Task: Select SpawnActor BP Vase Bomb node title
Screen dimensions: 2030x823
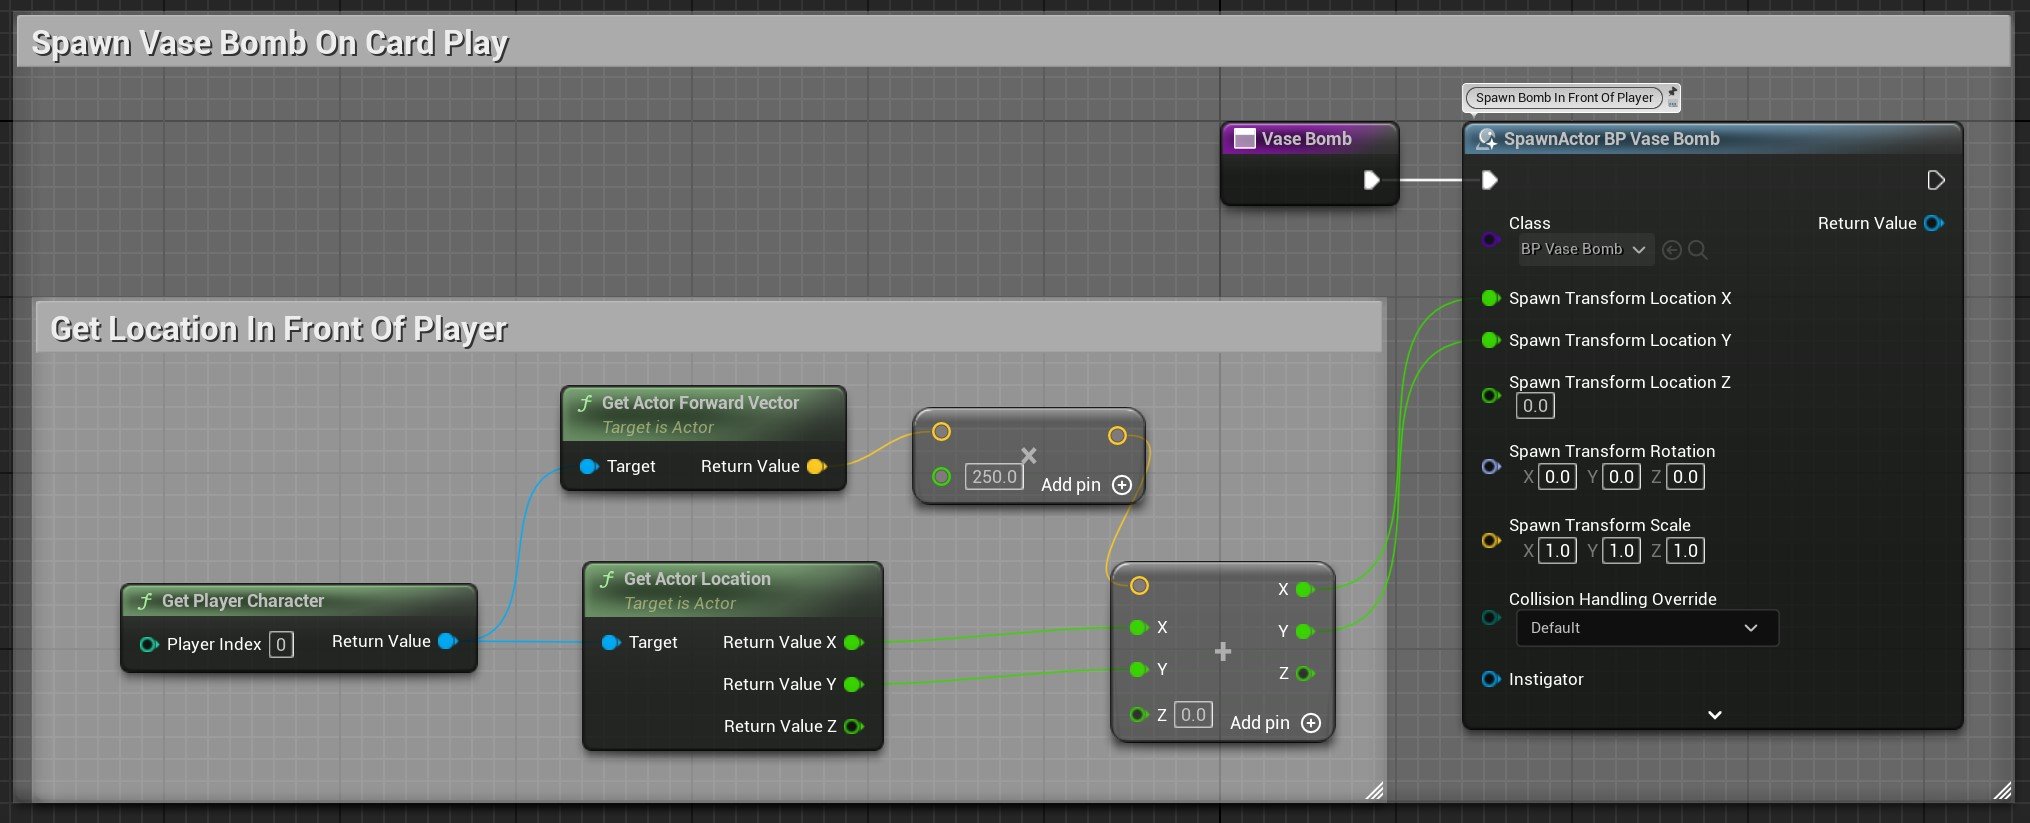Action: pyautogui.click(x=1611, y=139)
